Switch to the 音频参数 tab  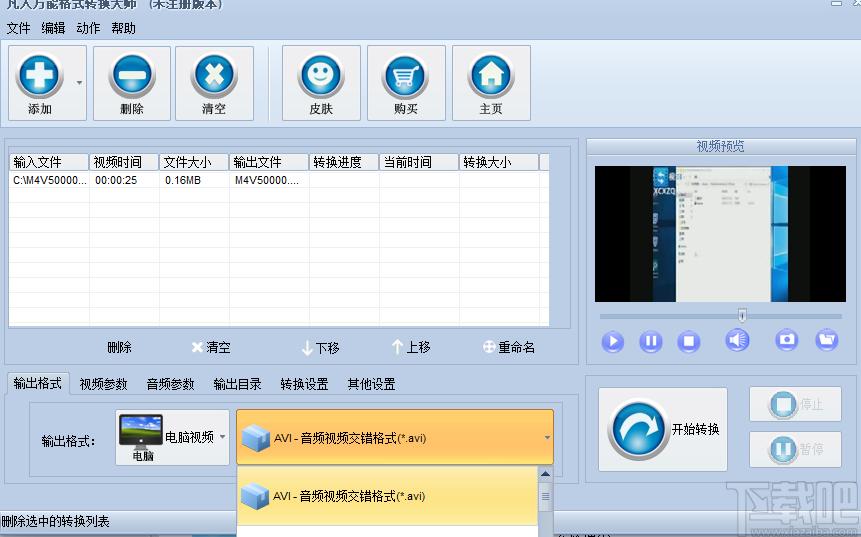170,384
